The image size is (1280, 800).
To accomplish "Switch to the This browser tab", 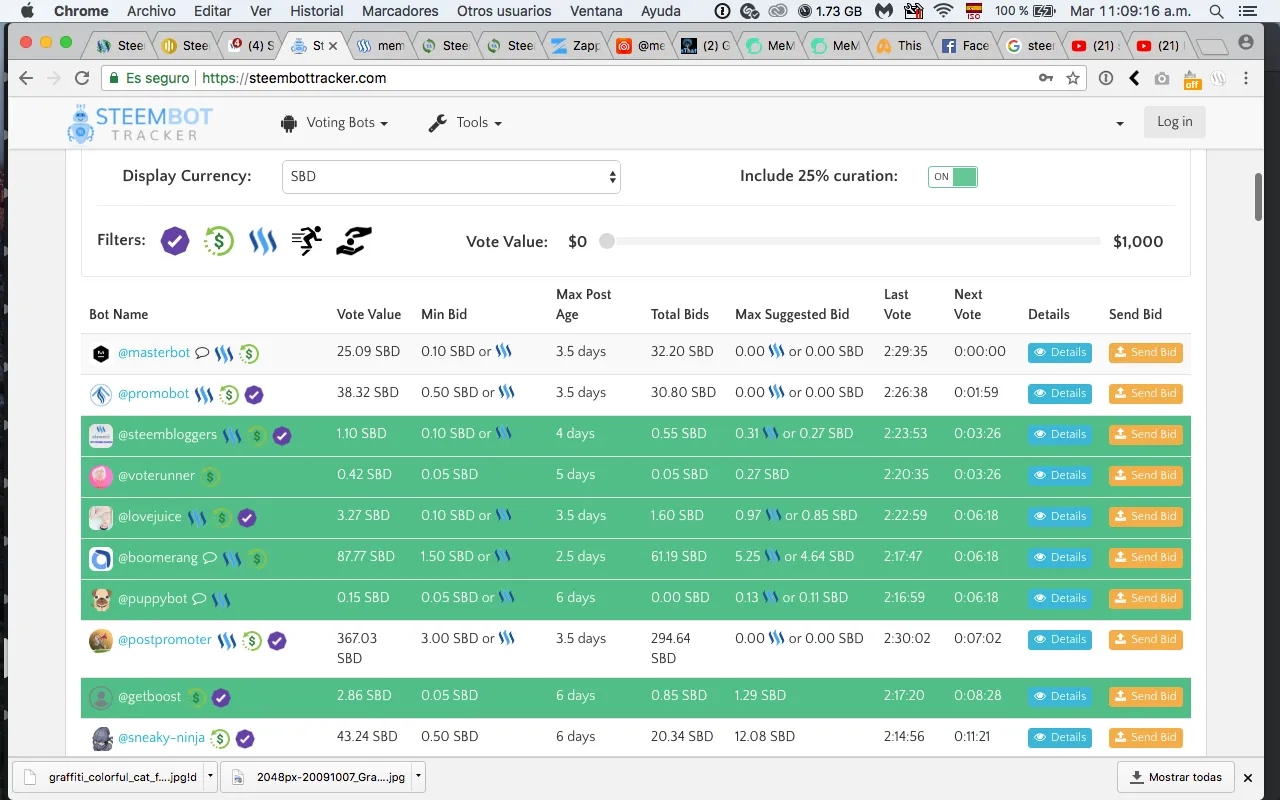I will pos(899,46).
